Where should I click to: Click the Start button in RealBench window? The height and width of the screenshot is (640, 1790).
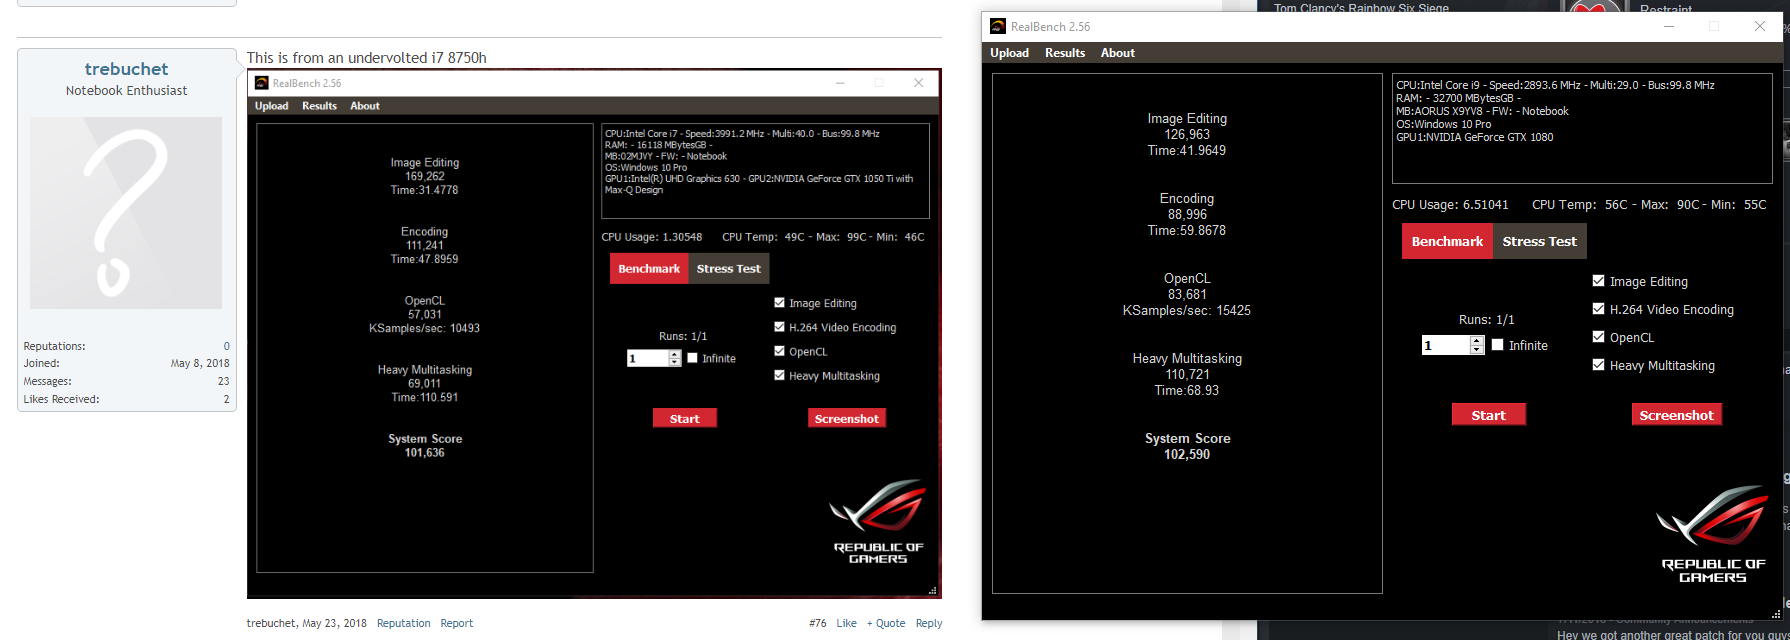click(1488, 415)
